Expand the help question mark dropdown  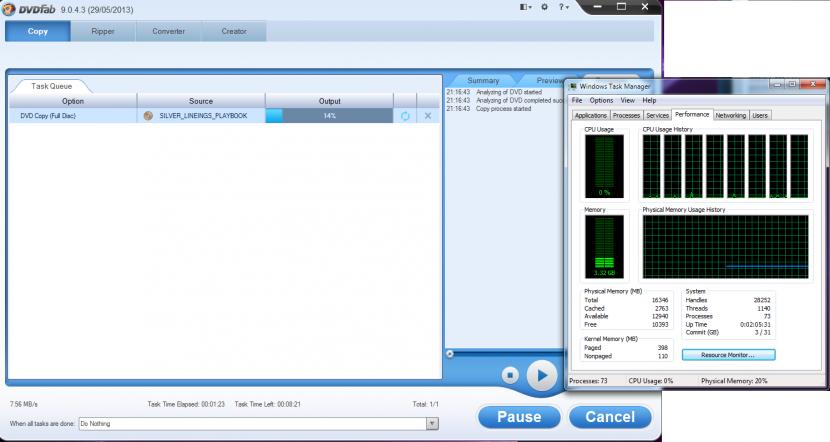565,7
